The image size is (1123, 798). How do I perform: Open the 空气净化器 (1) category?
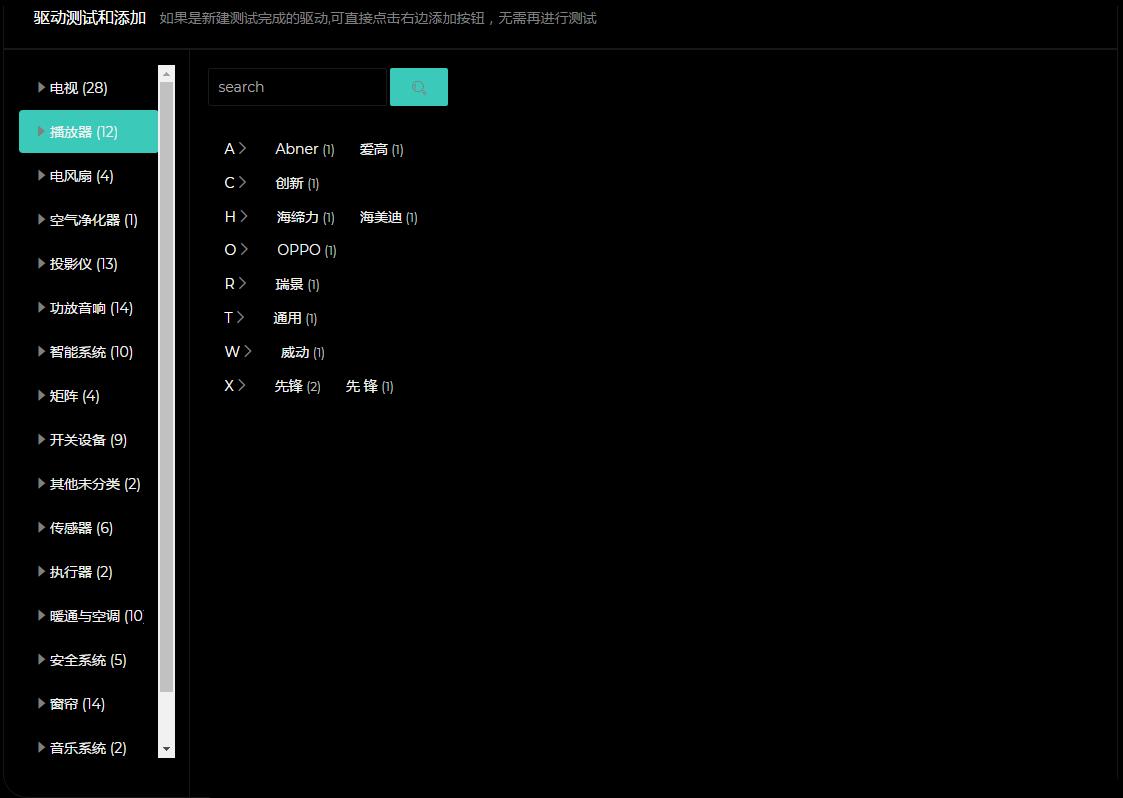point(93,220)
